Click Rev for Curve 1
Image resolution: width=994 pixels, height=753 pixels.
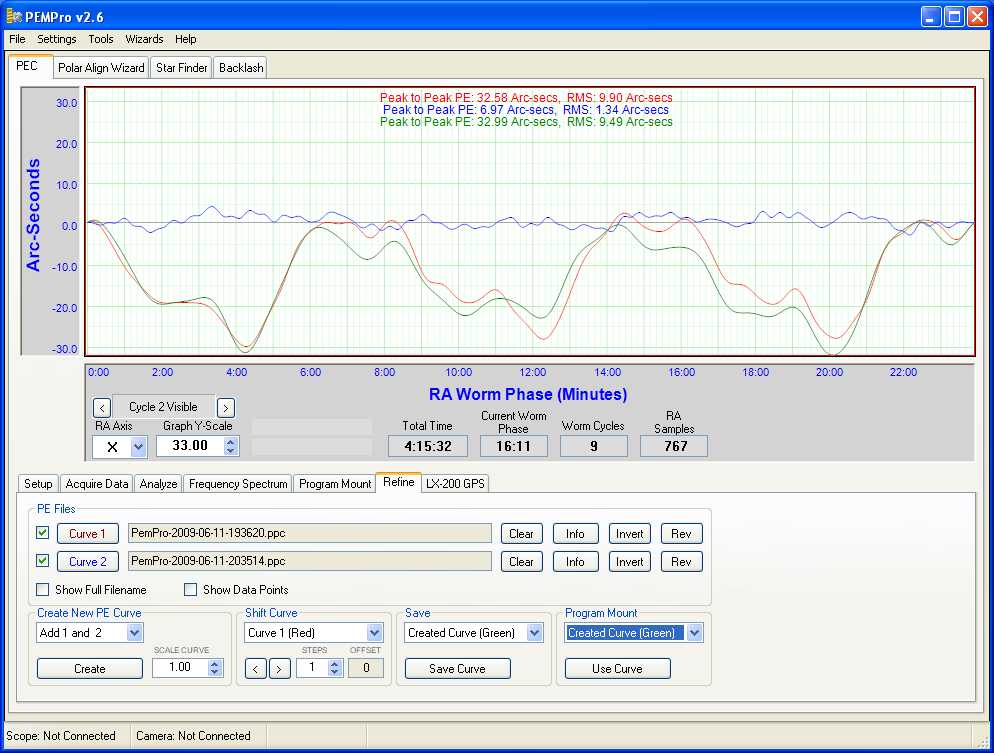(x=681, y=534)
